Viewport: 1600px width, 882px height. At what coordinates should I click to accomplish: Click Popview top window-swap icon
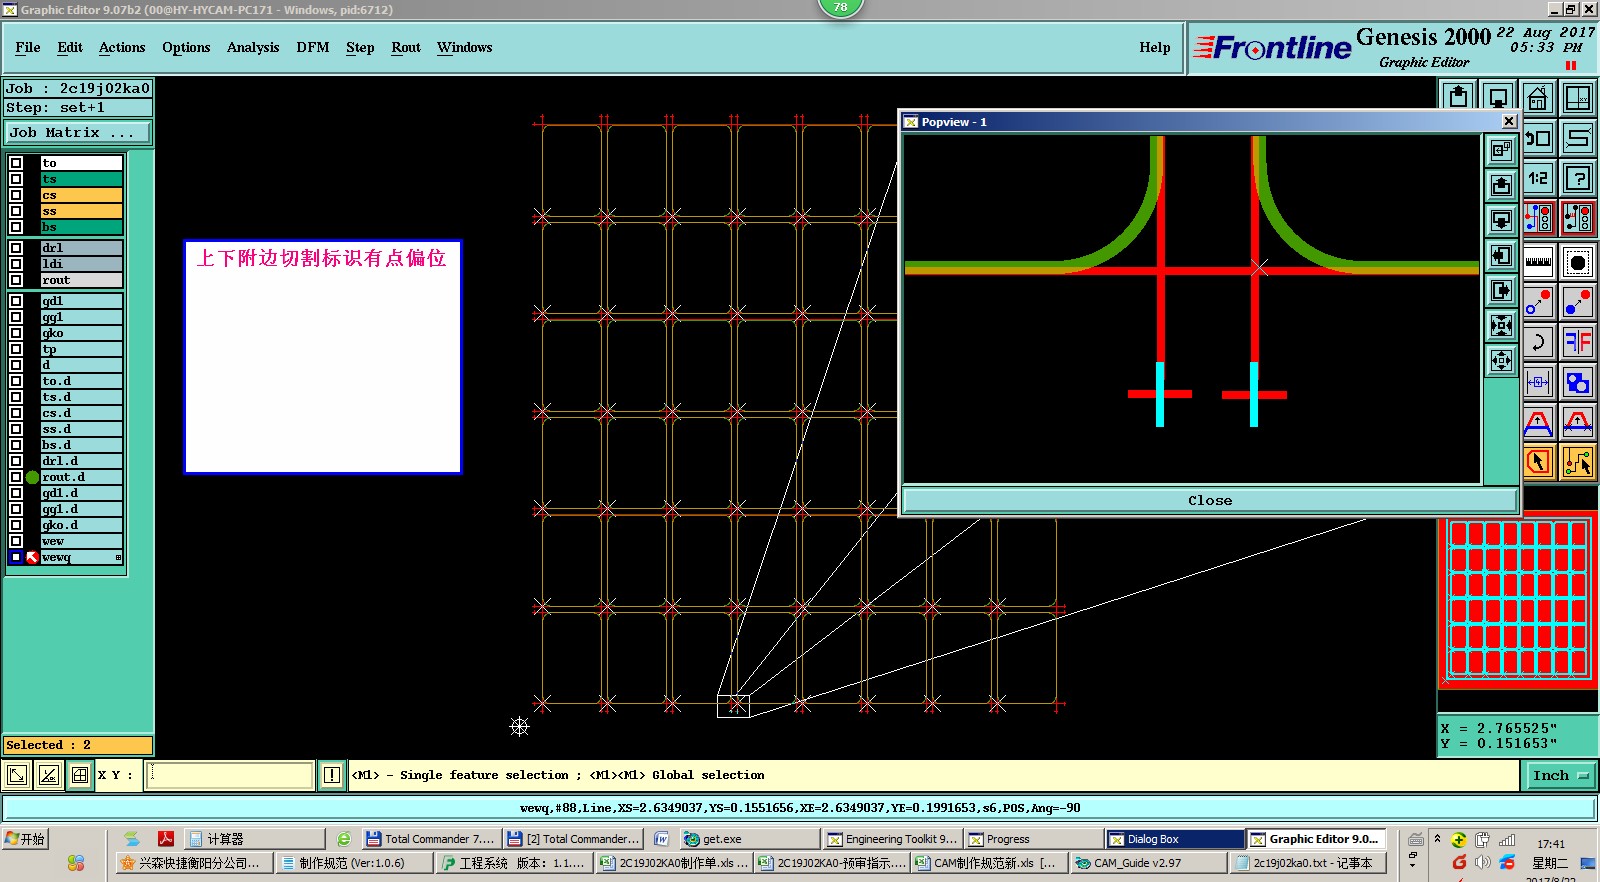(1501, 150)
